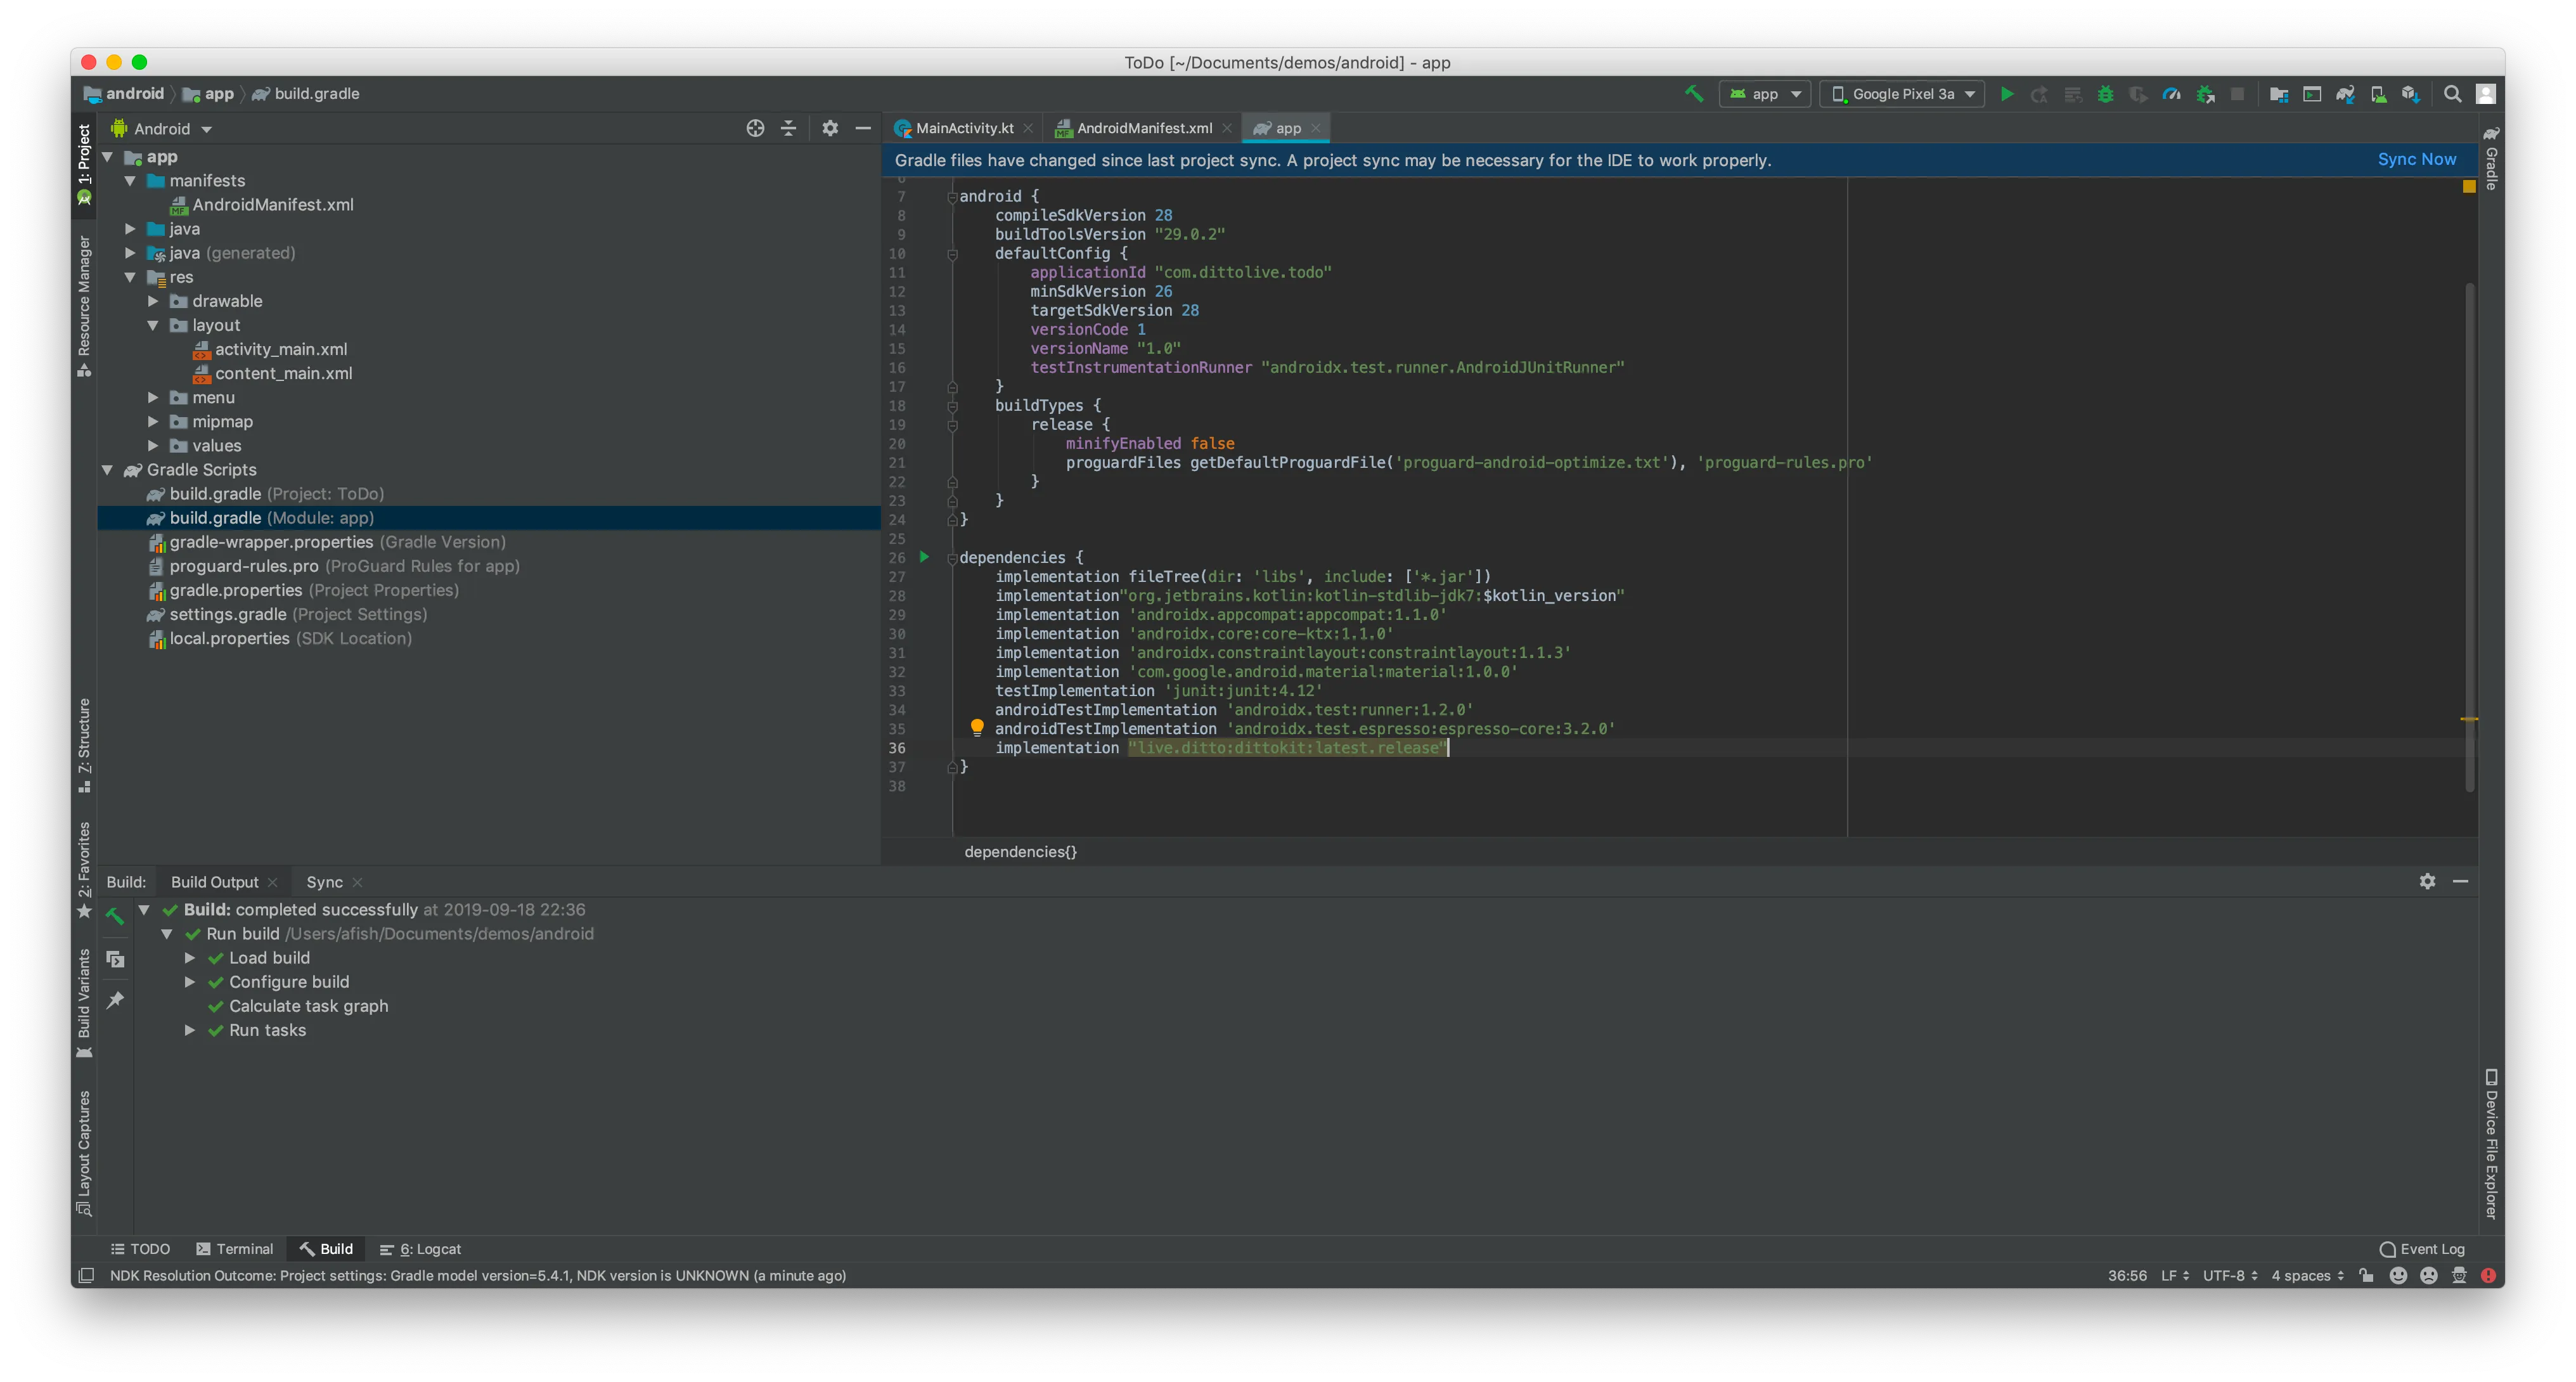Expand the Configure build node
Screen dimensions: 2576x1382
[x=189, y=982]
